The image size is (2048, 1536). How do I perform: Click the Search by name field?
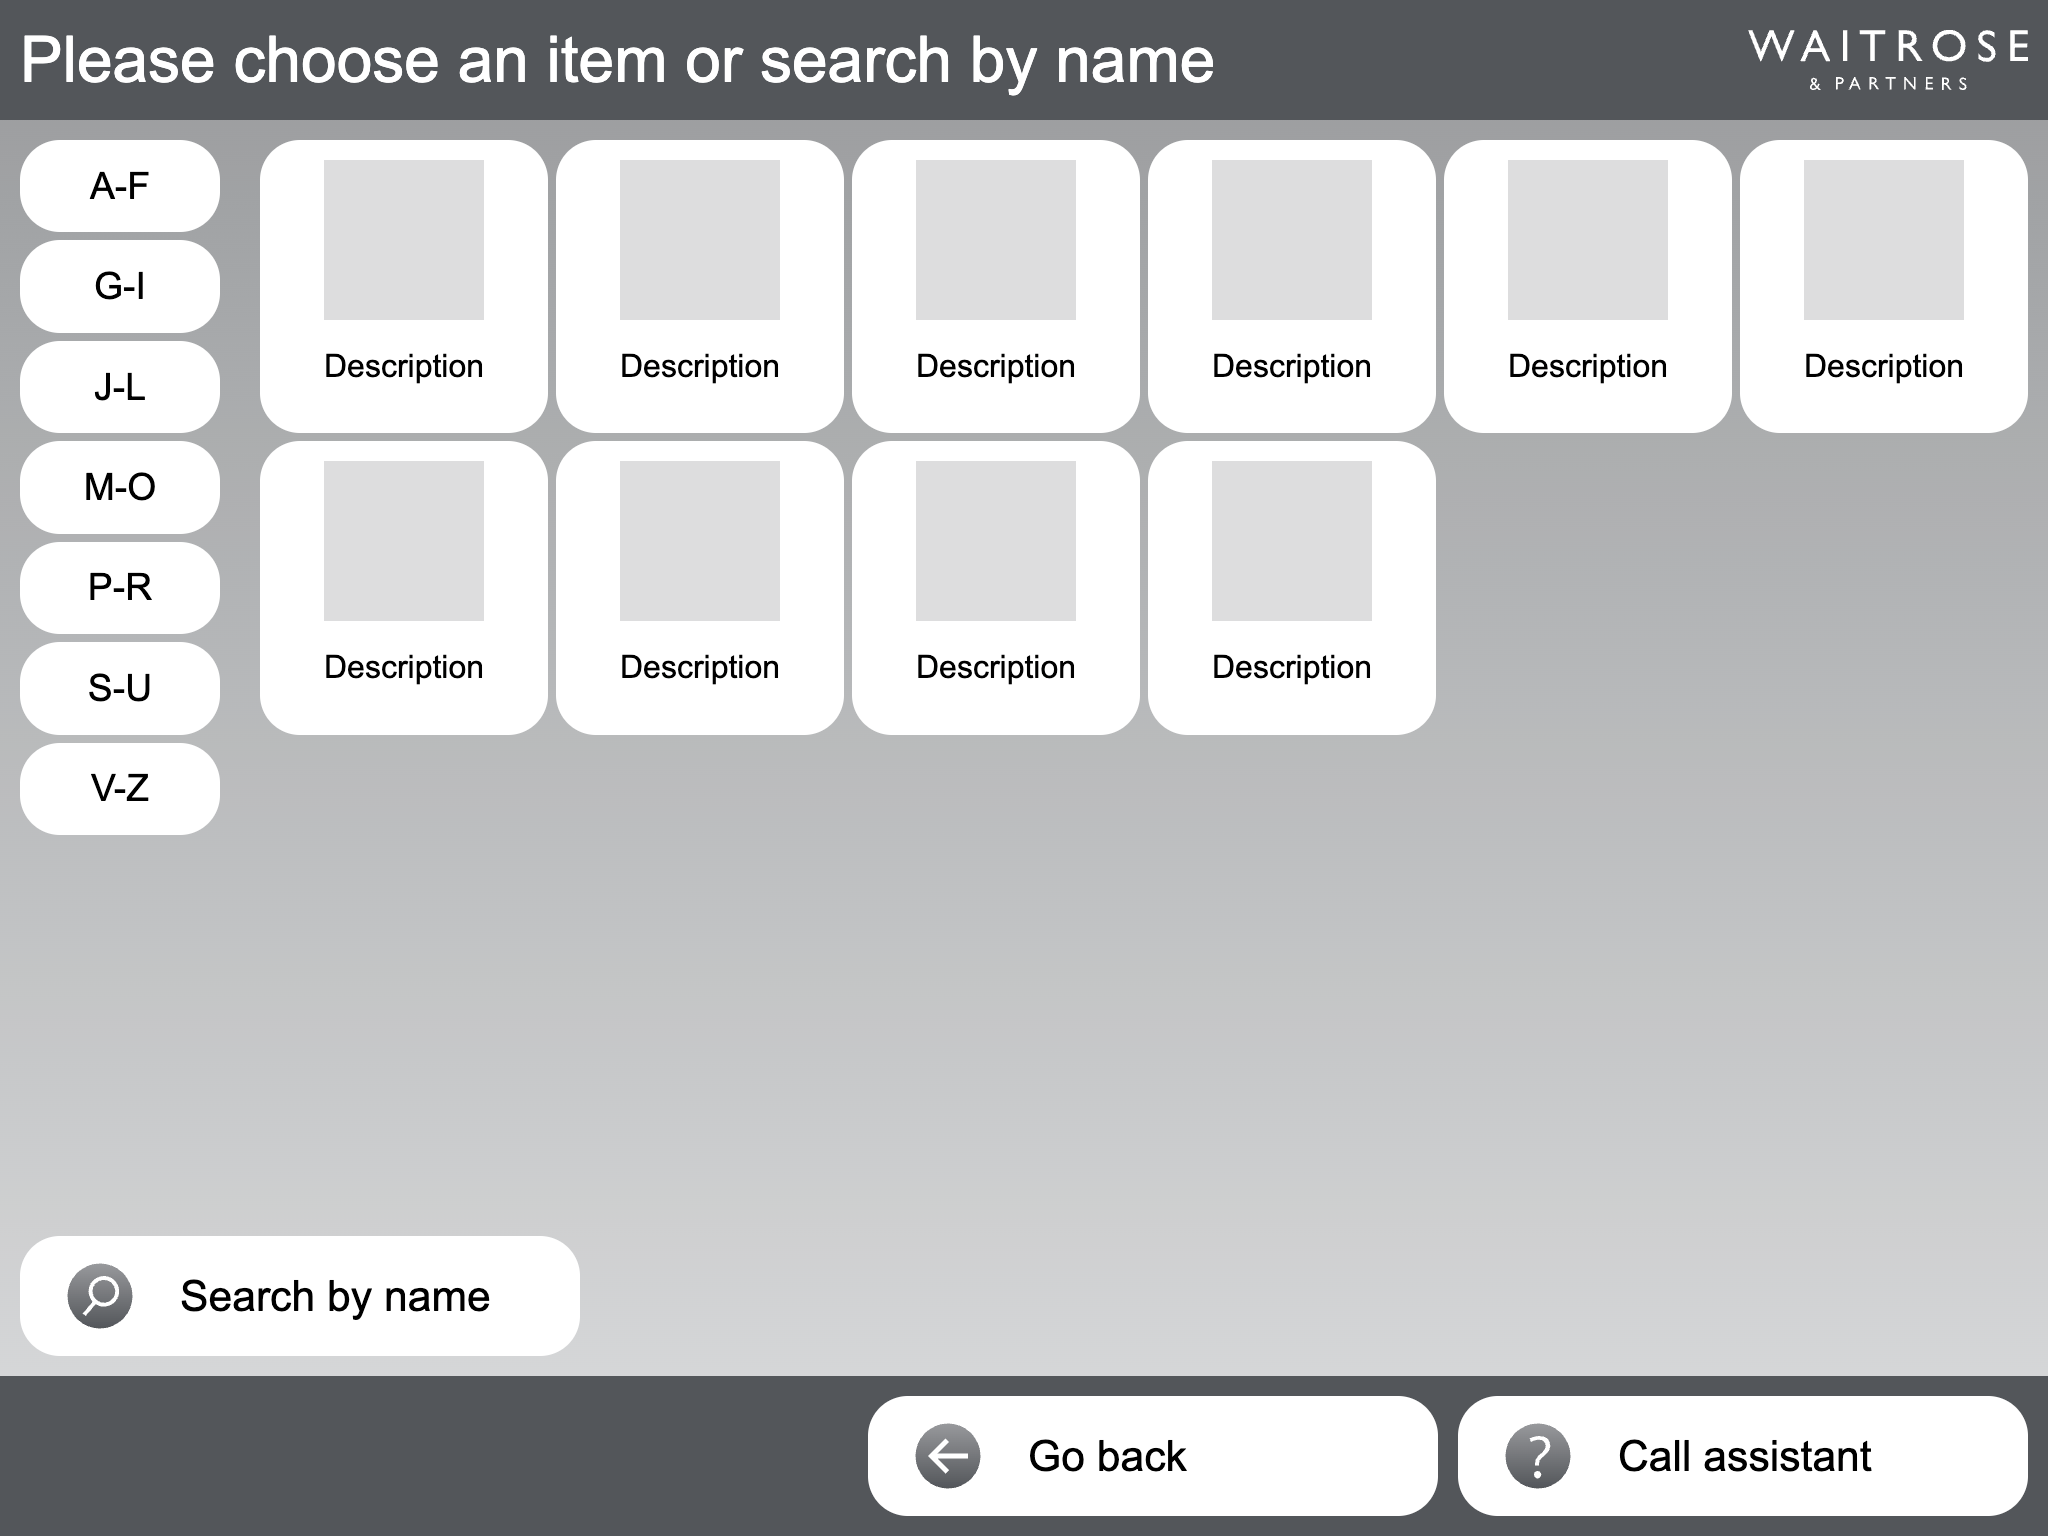point(300,1296)
